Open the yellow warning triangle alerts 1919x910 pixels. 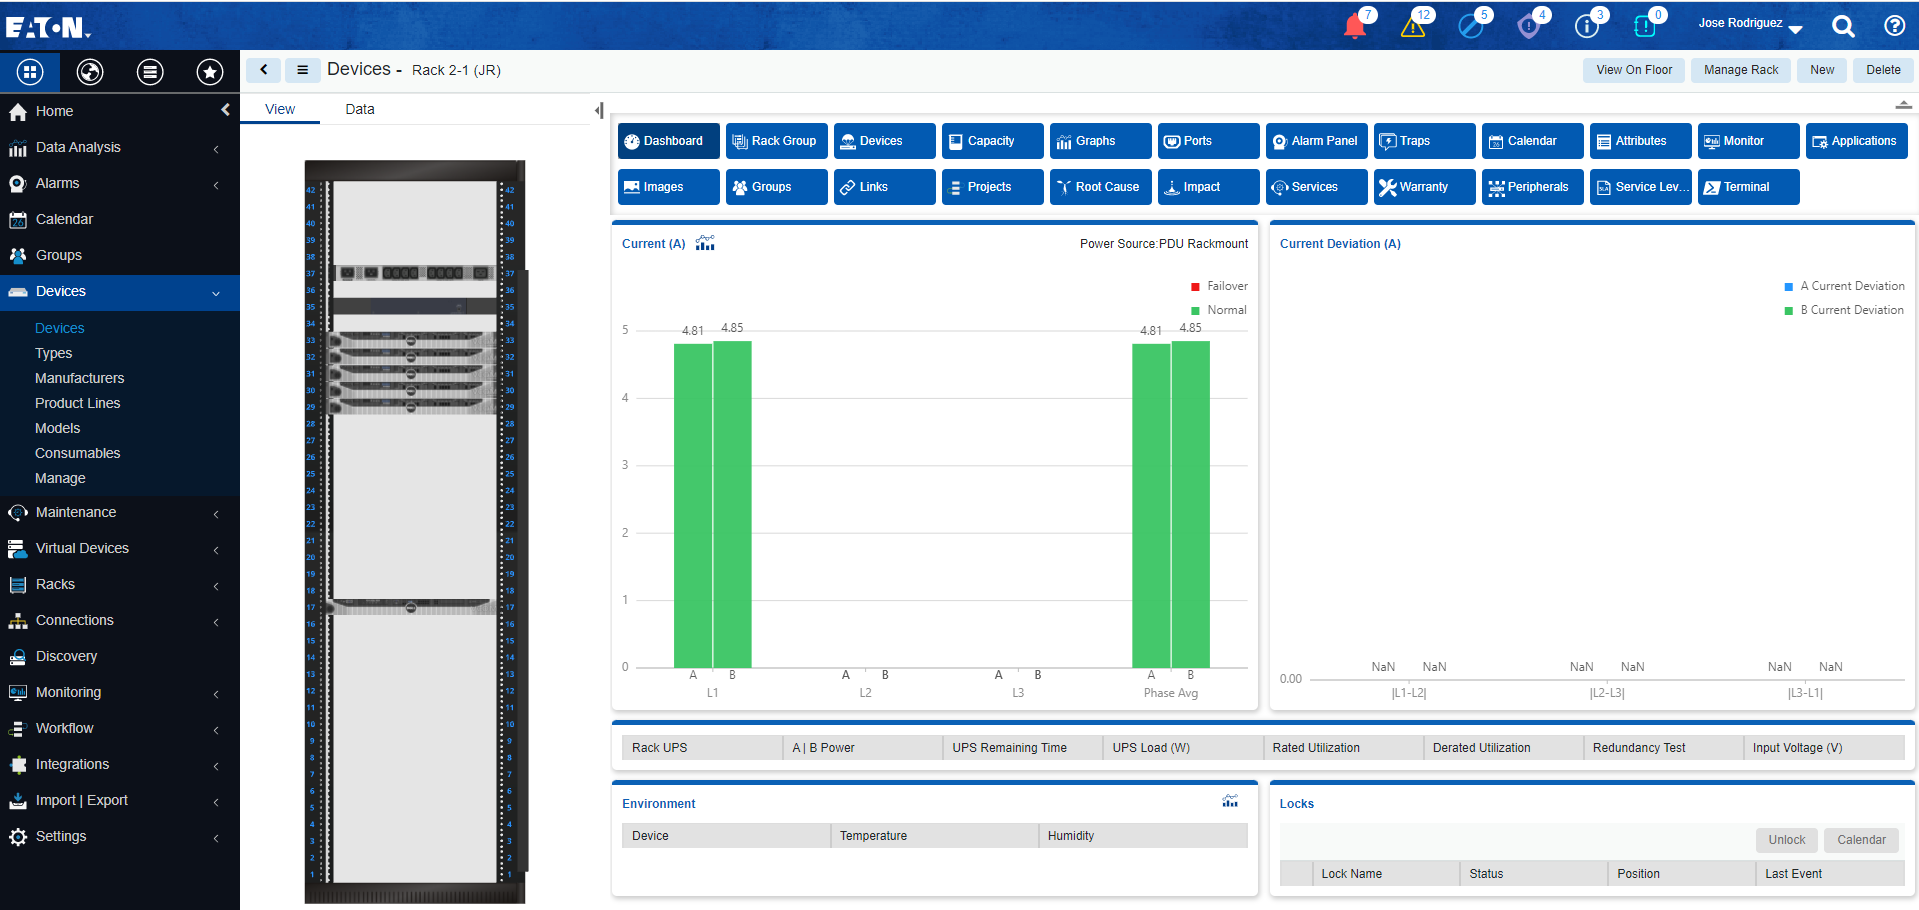[1412, 26]
